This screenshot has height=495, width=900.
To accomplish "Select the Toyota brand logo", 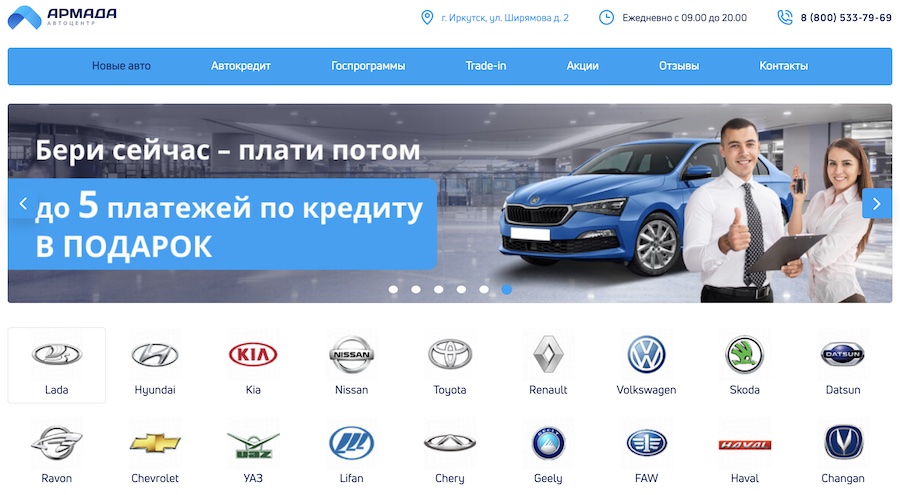I will [449, 354].
